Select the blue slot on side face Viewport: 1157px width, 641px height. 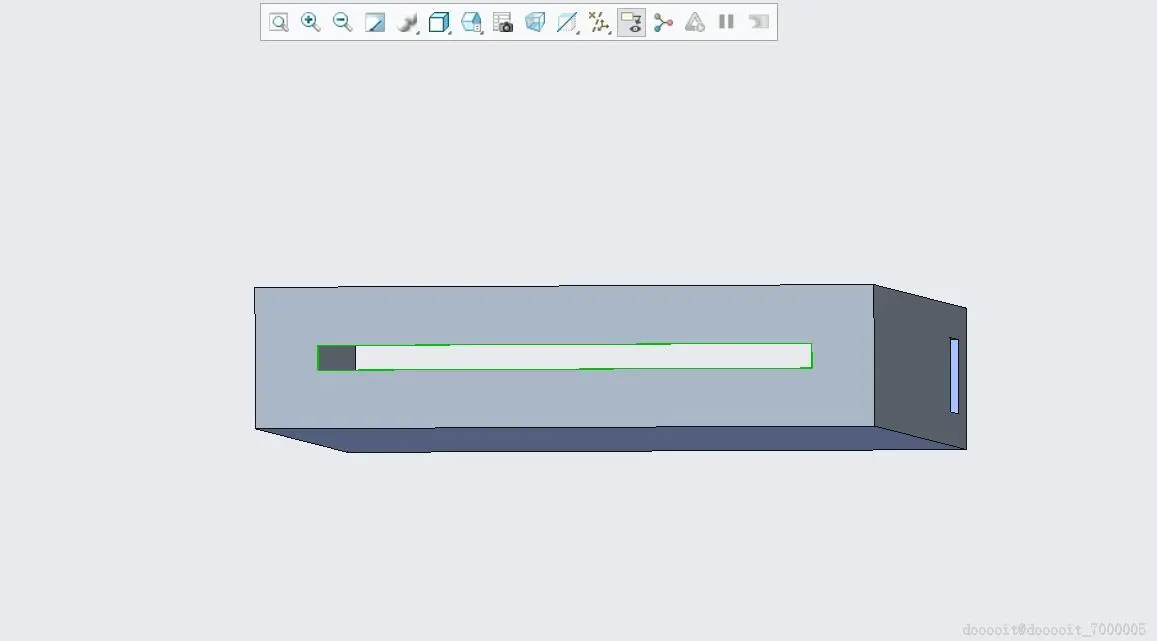[x=954, y=375]
